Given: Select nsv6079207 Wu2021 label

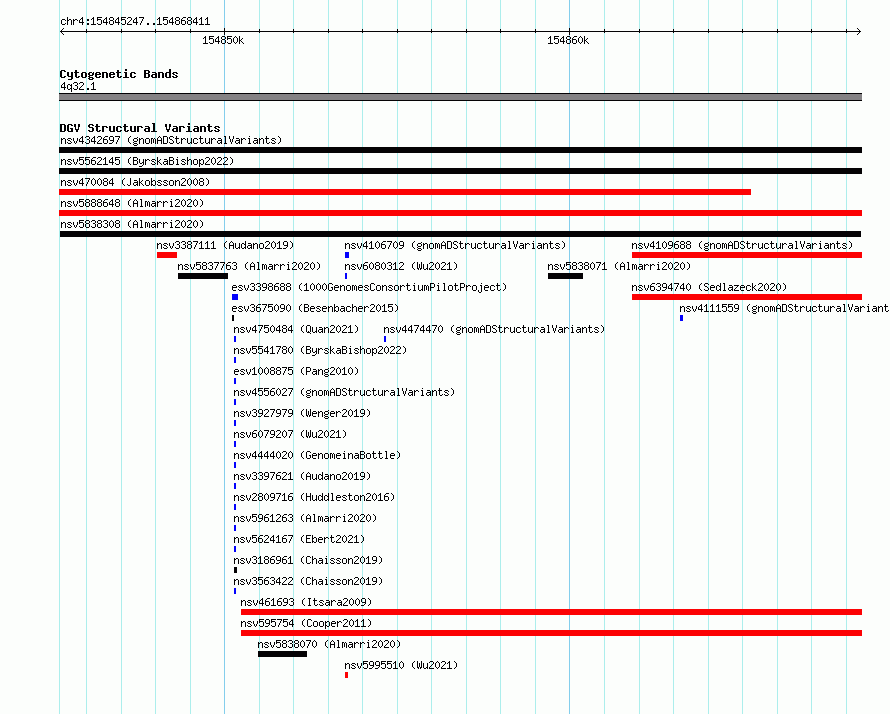Looking at the screenshot, I should point(290,434).
